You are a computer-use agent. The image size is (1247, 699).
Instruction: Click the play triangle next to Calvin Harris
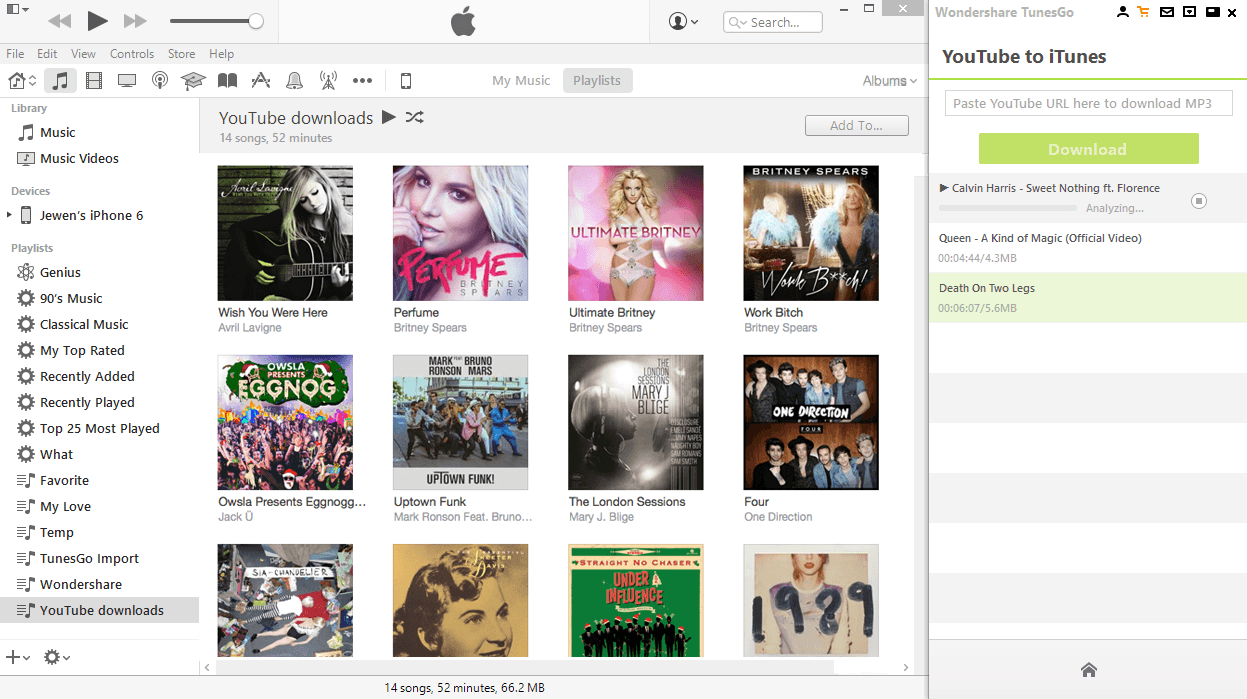pos(944,188)
